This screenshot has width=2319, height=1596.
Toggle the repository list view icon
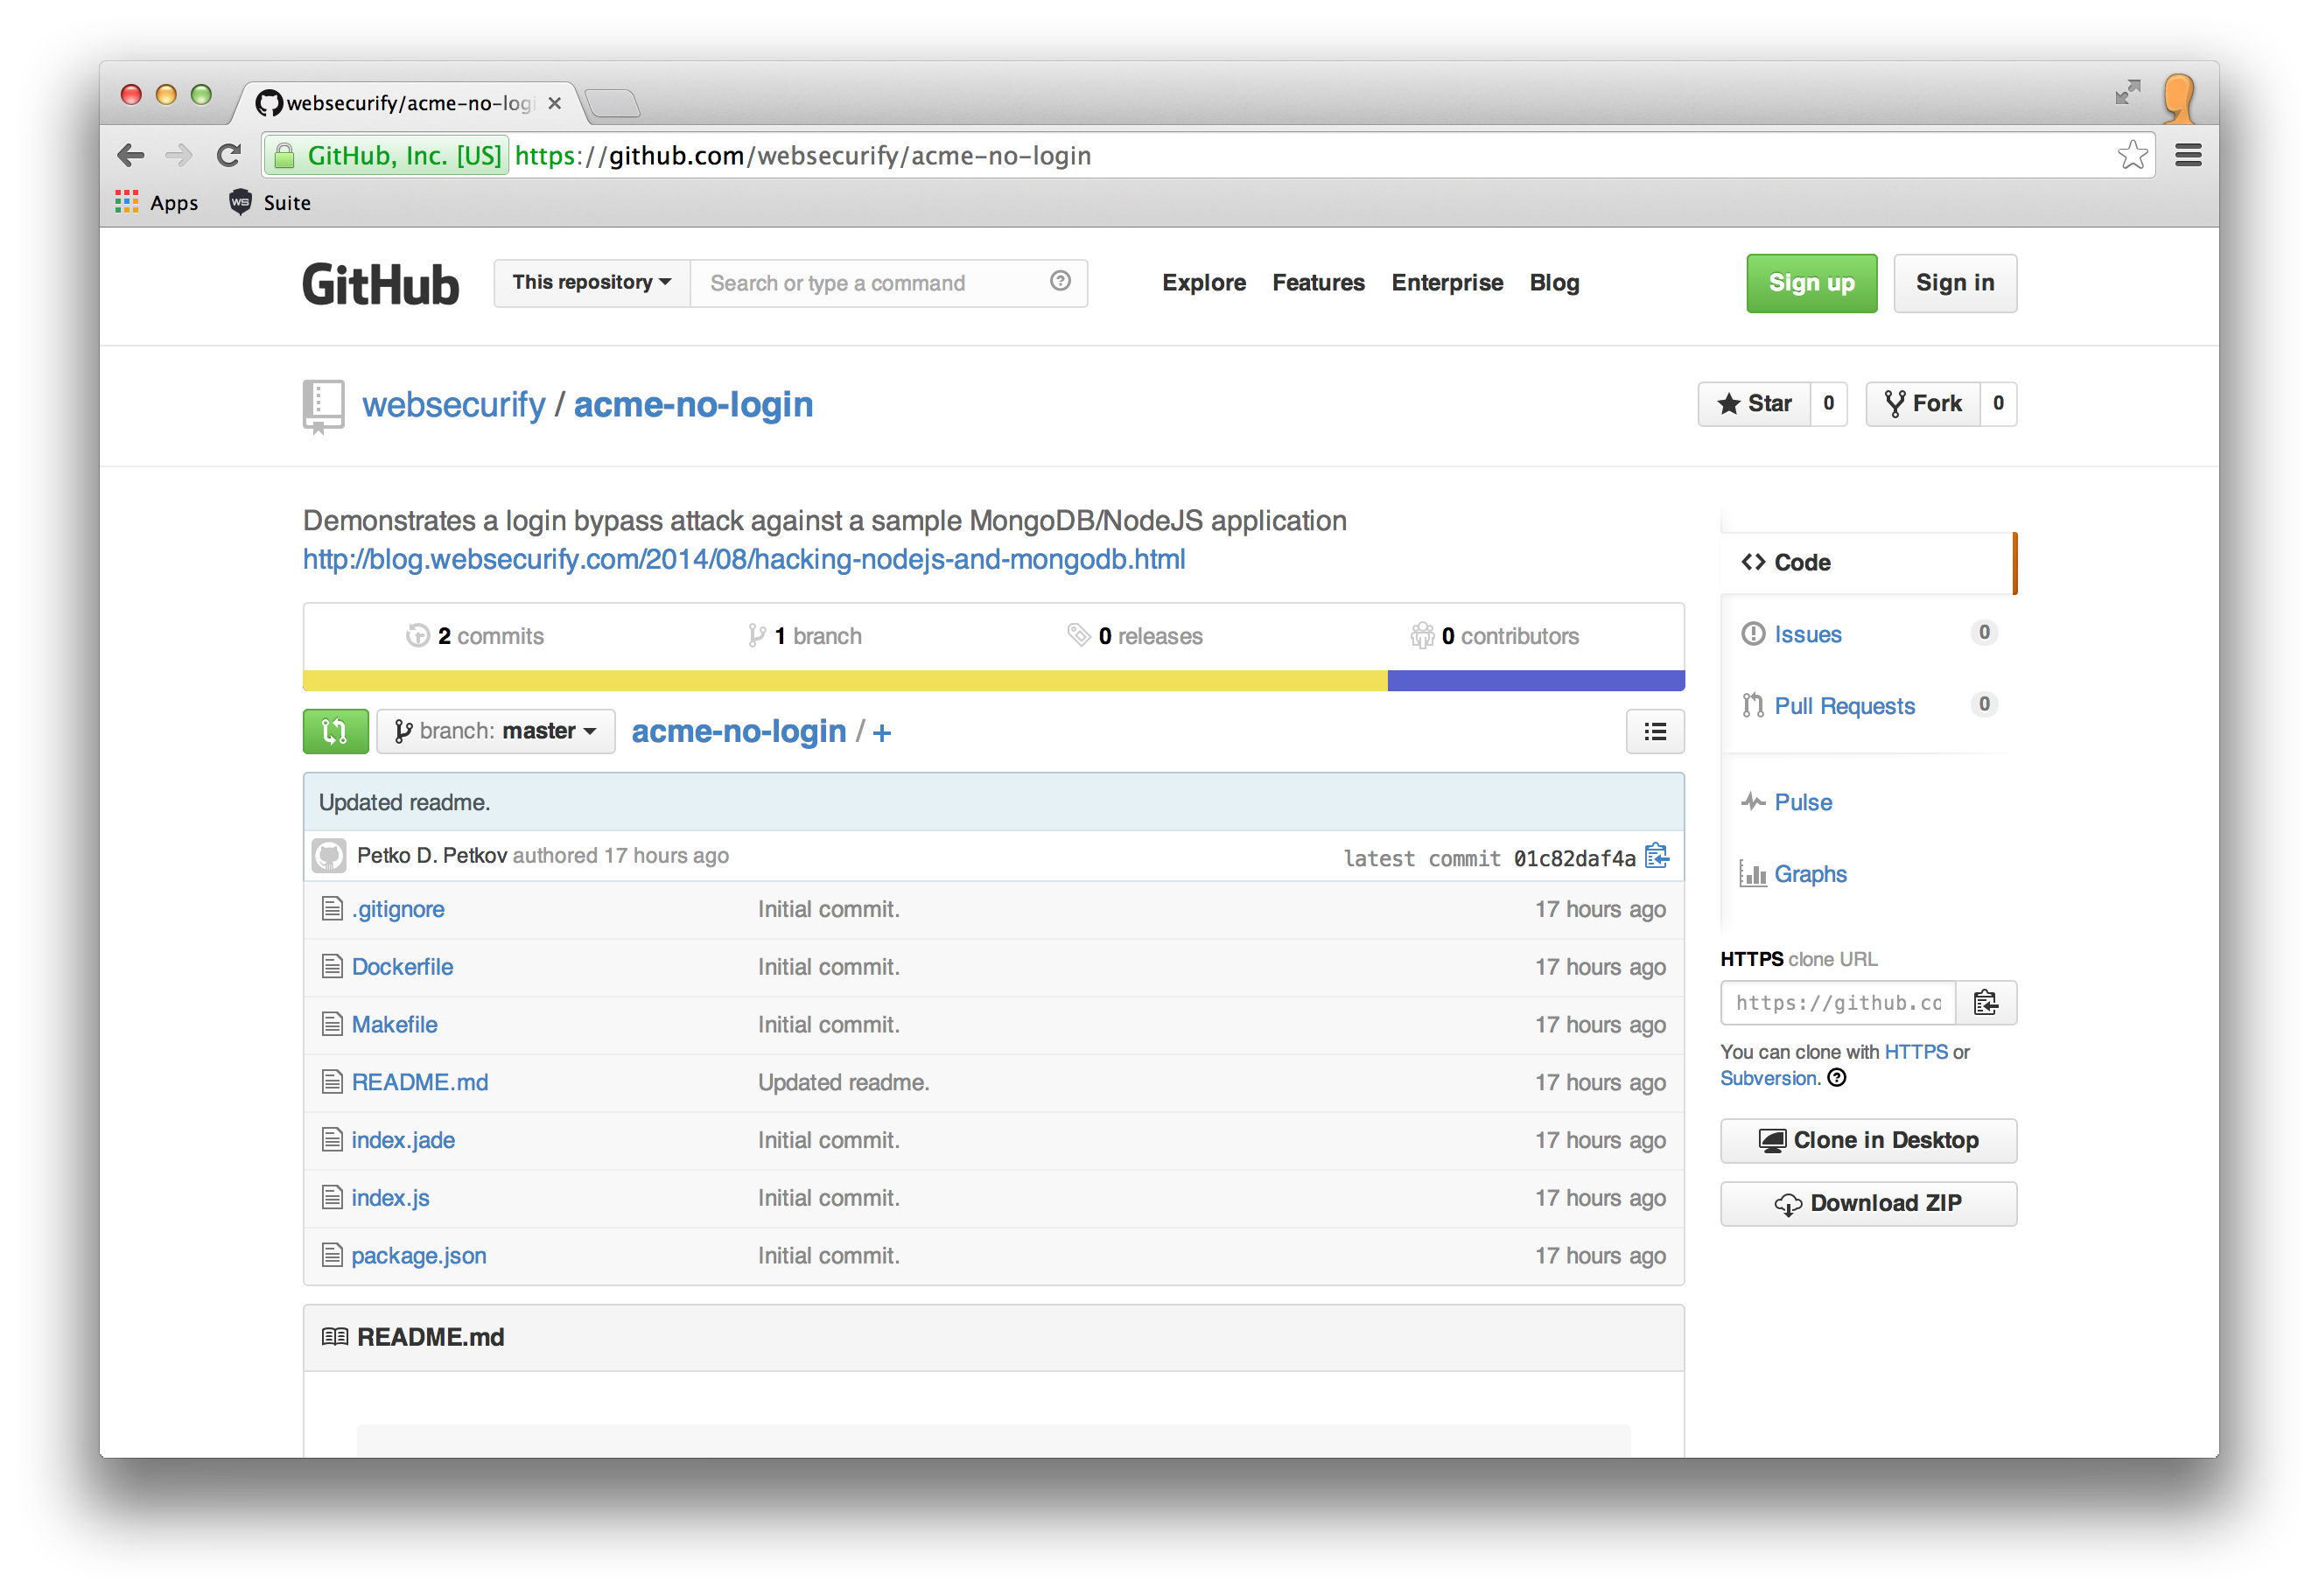point(1655,731)
